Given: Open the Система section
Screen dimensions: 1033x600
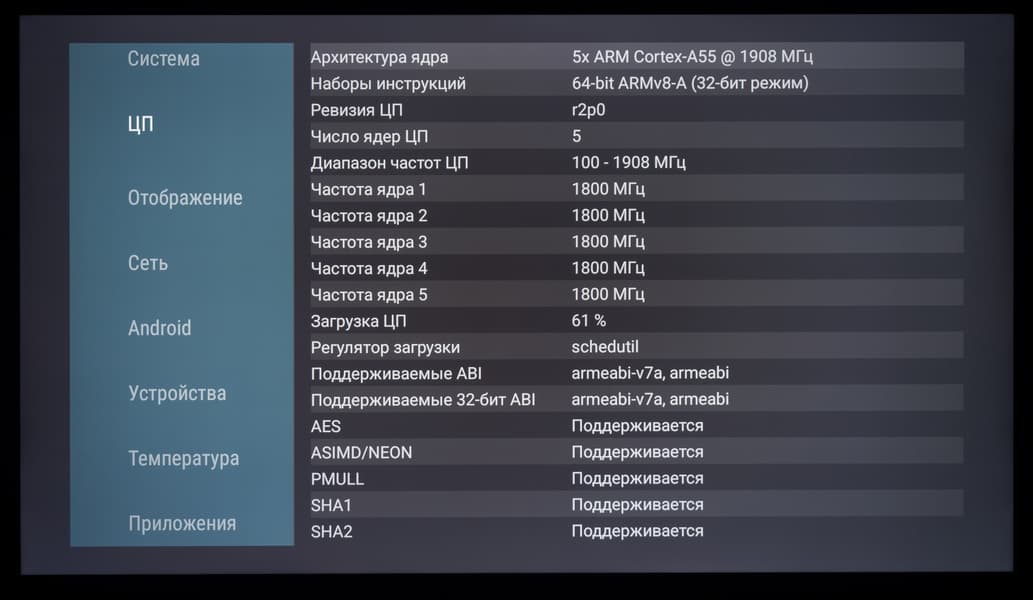Looking at the screenshot, I should tap(163, 59).
